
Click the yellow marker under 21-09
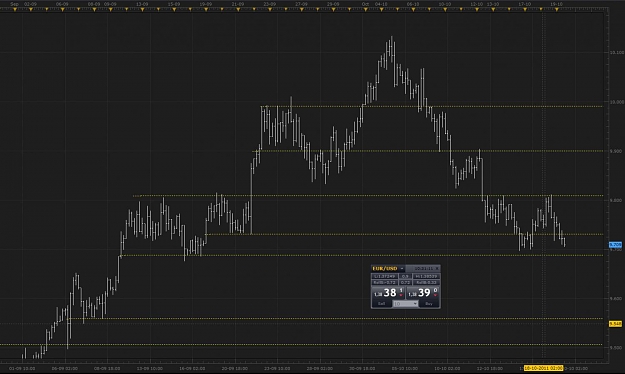tap(238, 9)
